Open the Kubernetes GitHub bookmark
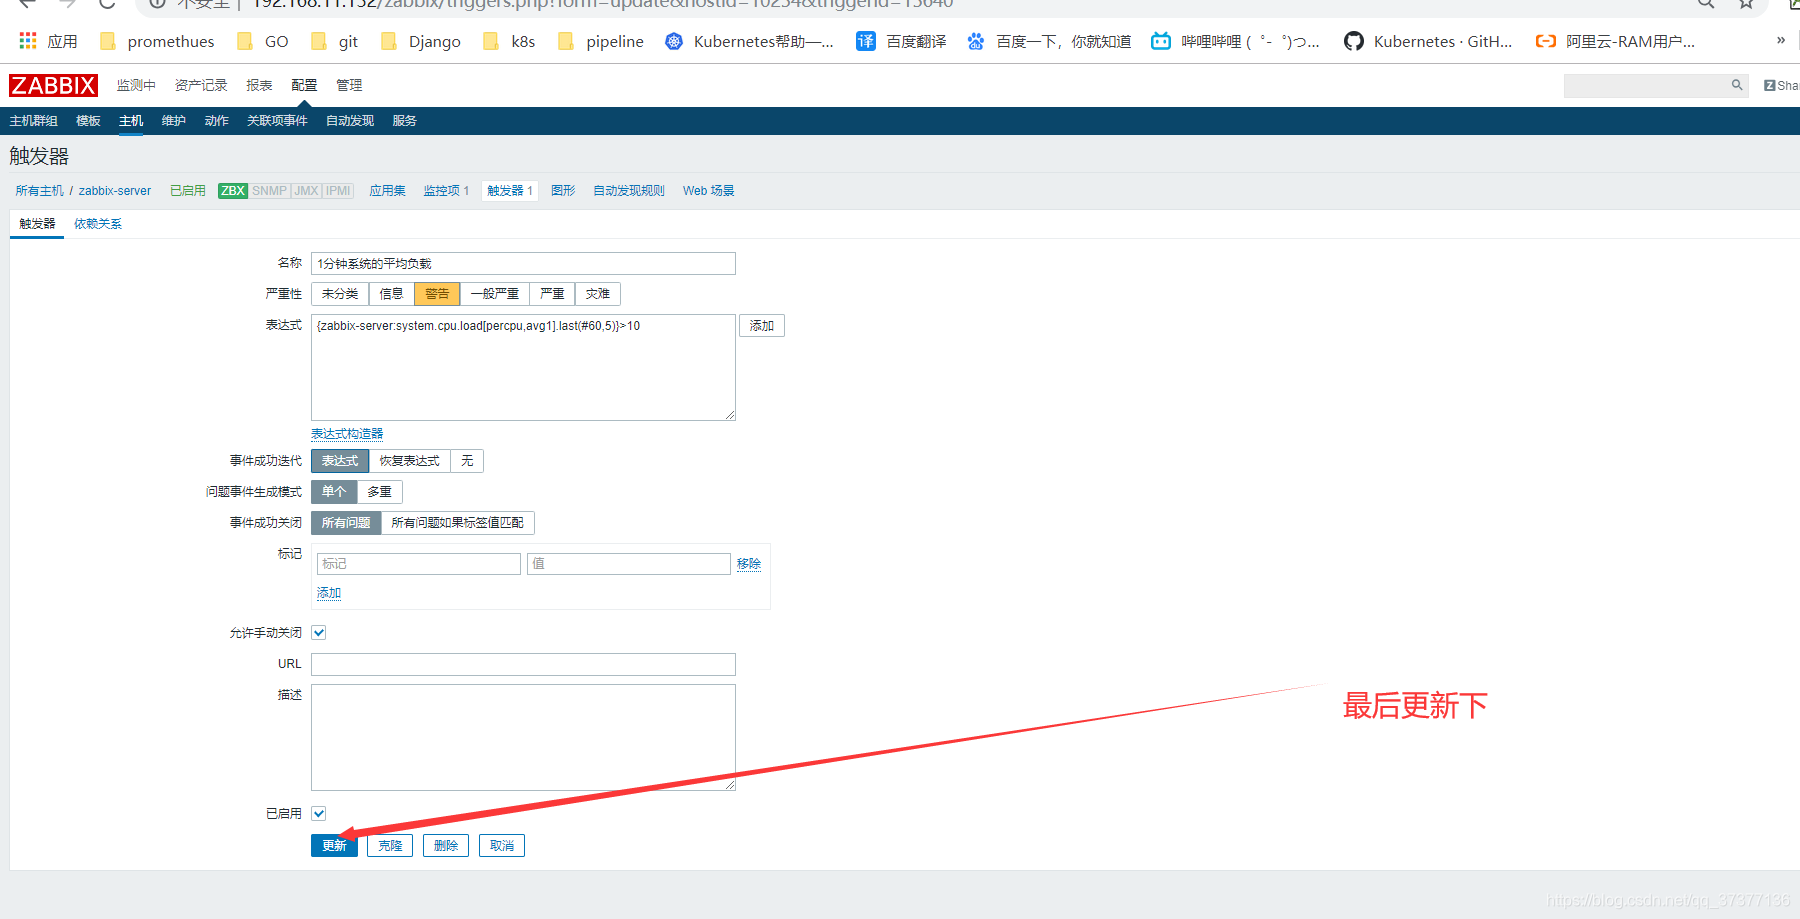Image resolution: width=1800 pixels, height=919 pixels. pyautogui.click(x=1428, y=41)
